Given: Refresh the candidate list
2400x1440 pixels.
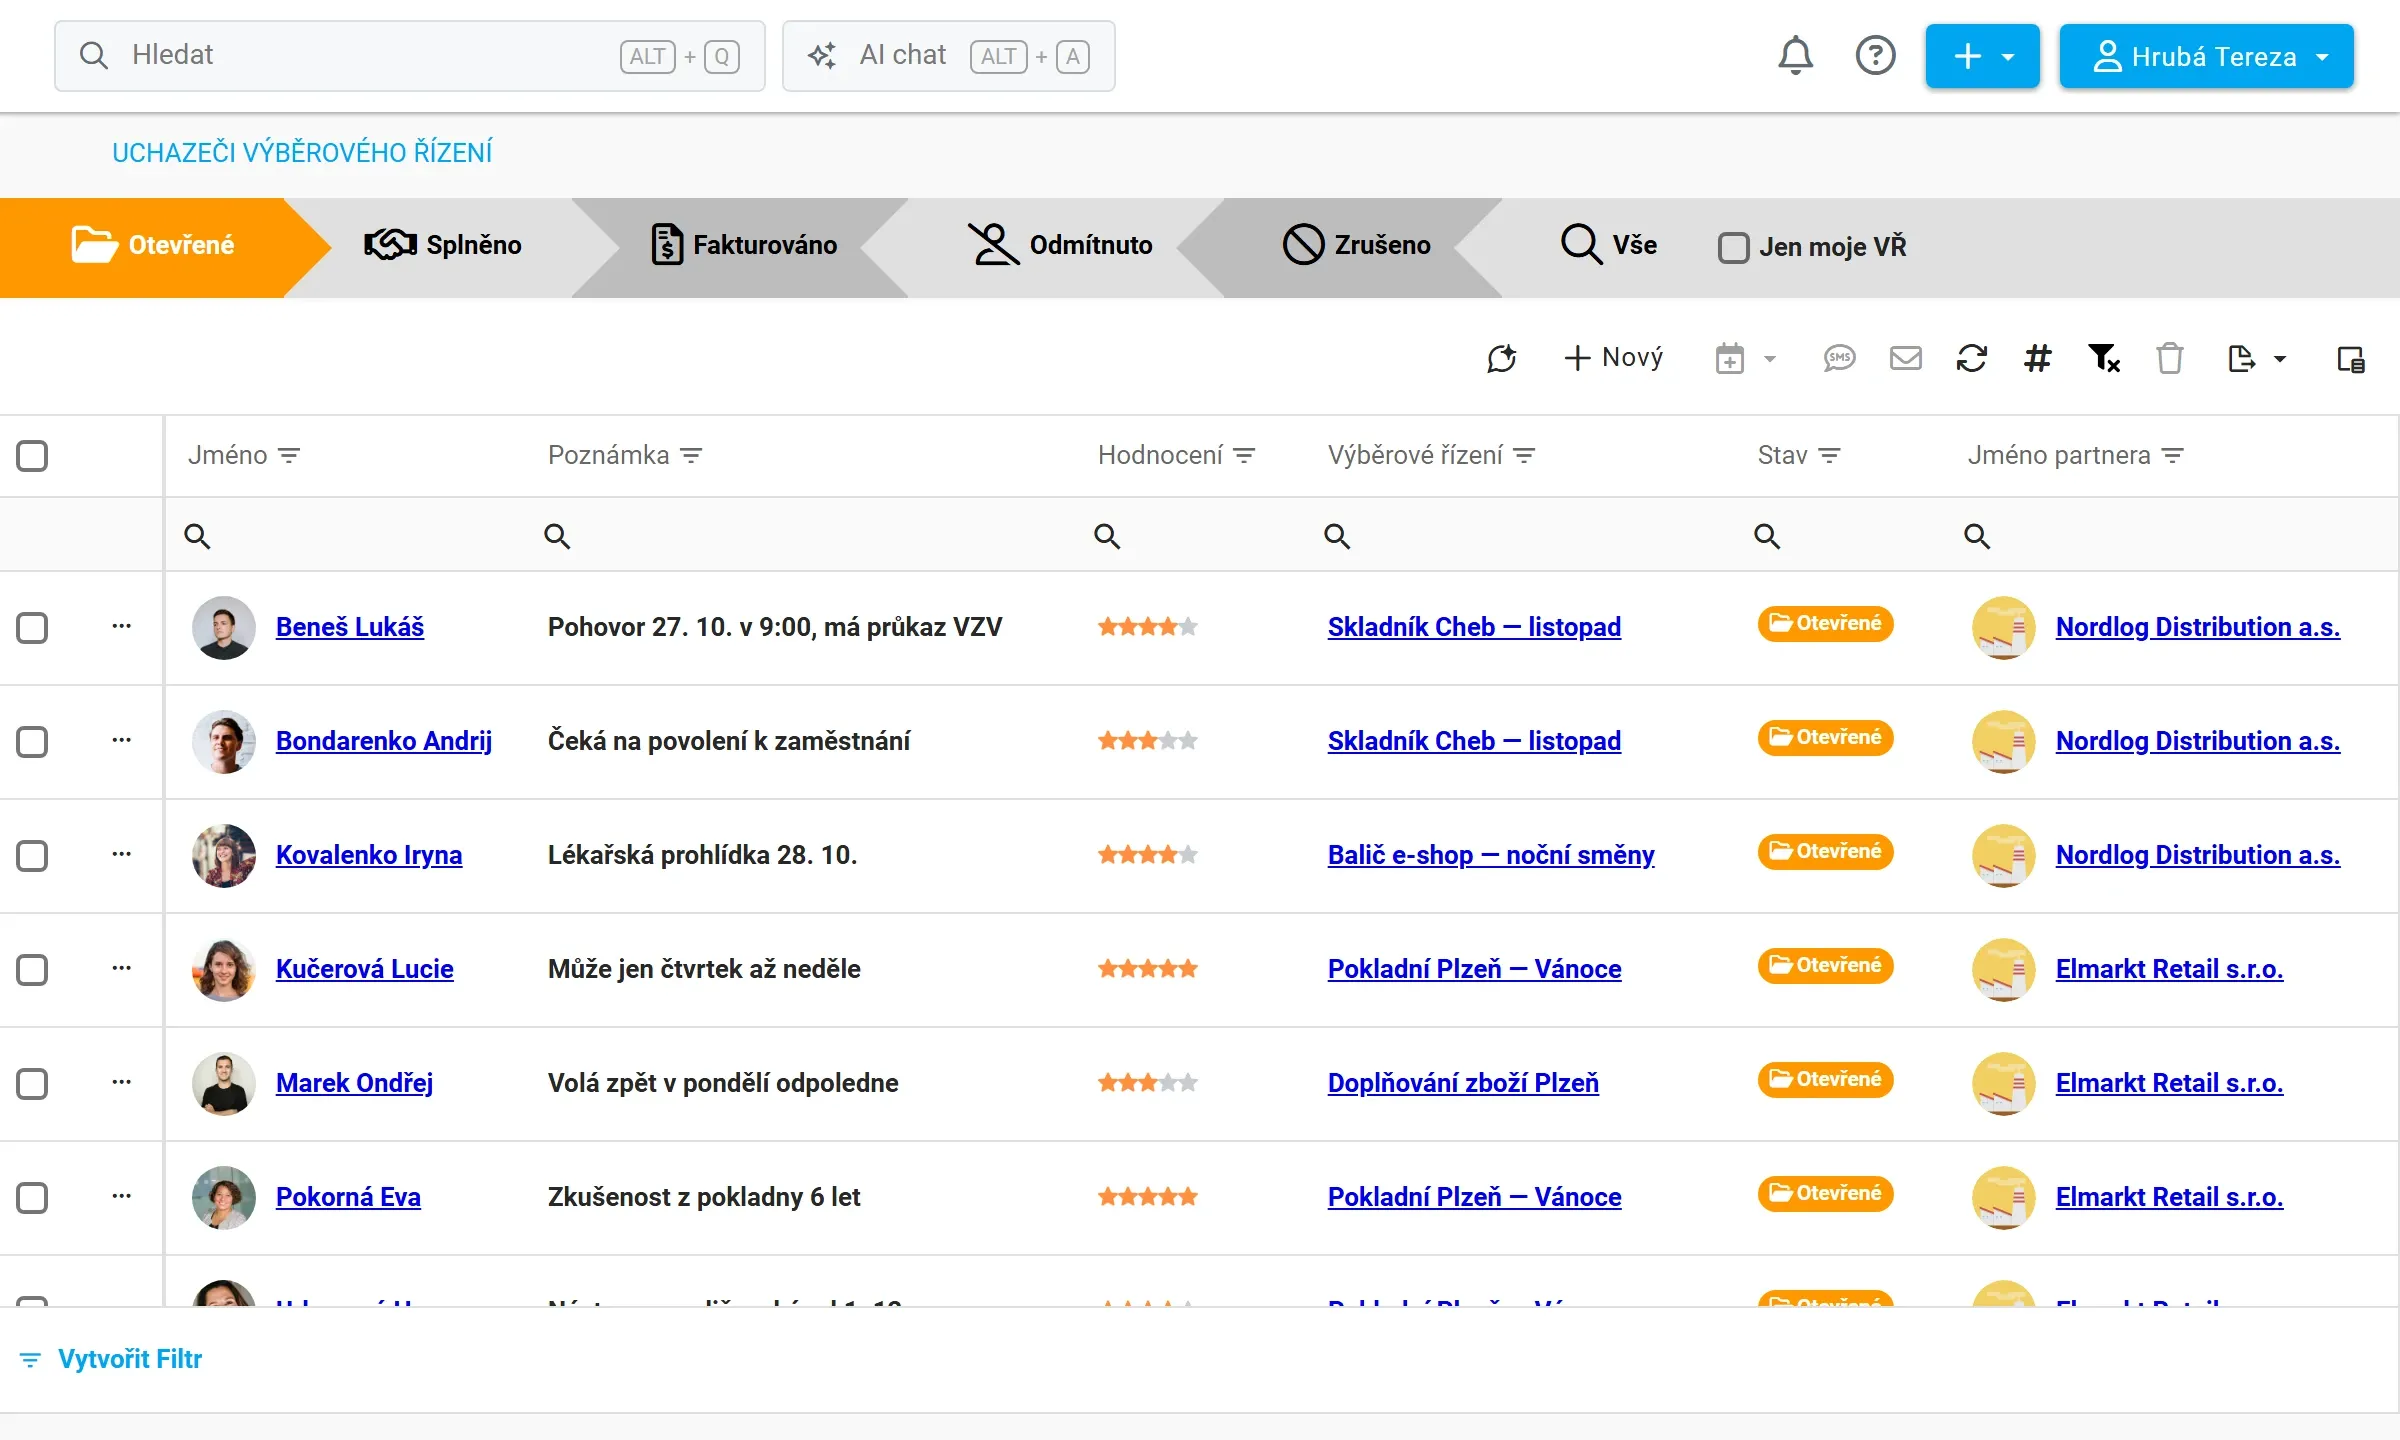Looking at the screenshot, I should point(1971,358).
